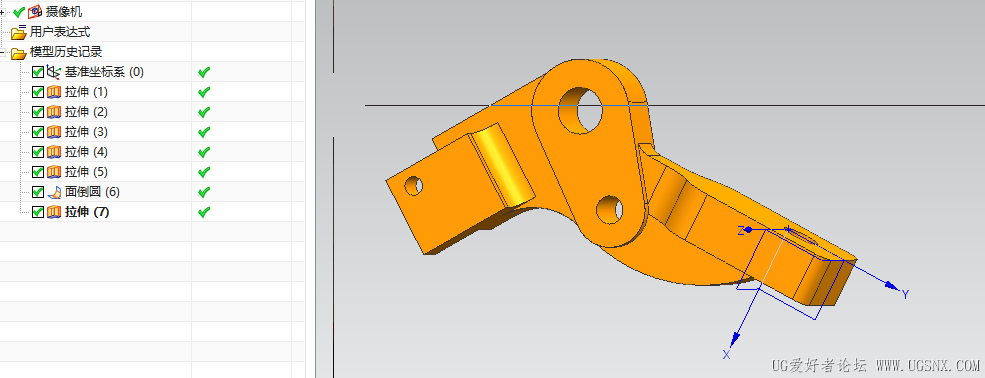This screenshot has height=378, width=985.
Task: Click the extrude icon of 拉伸 (3)
Action: pyautogui.click(x=54, y=132)
